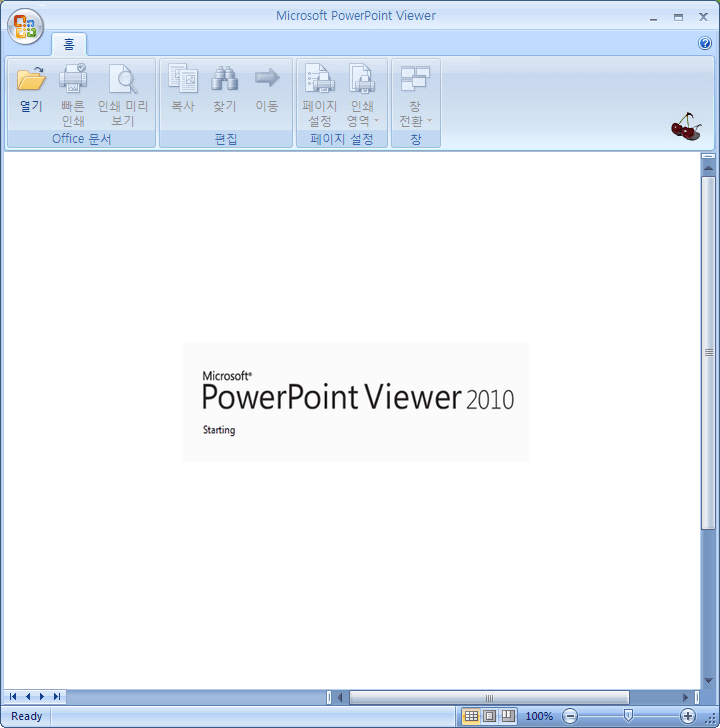
Task: Maximize the PowerPoint Viewer window
Action: click(678, 18)
